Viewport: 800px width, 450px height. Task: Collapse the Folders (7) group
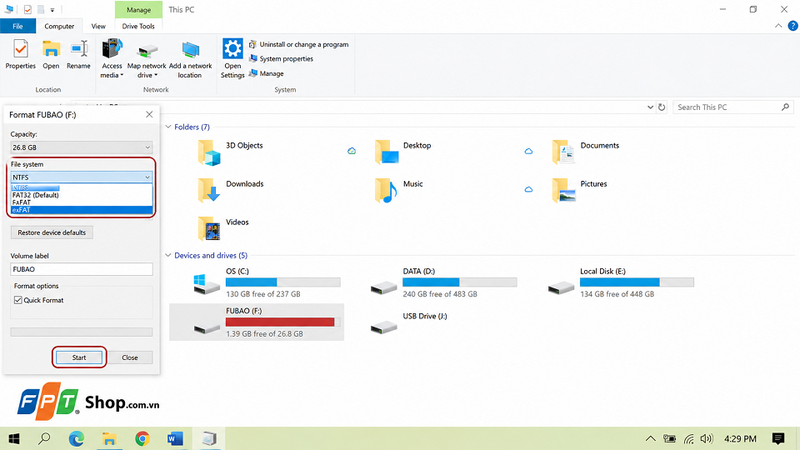(x=168, y=127)
